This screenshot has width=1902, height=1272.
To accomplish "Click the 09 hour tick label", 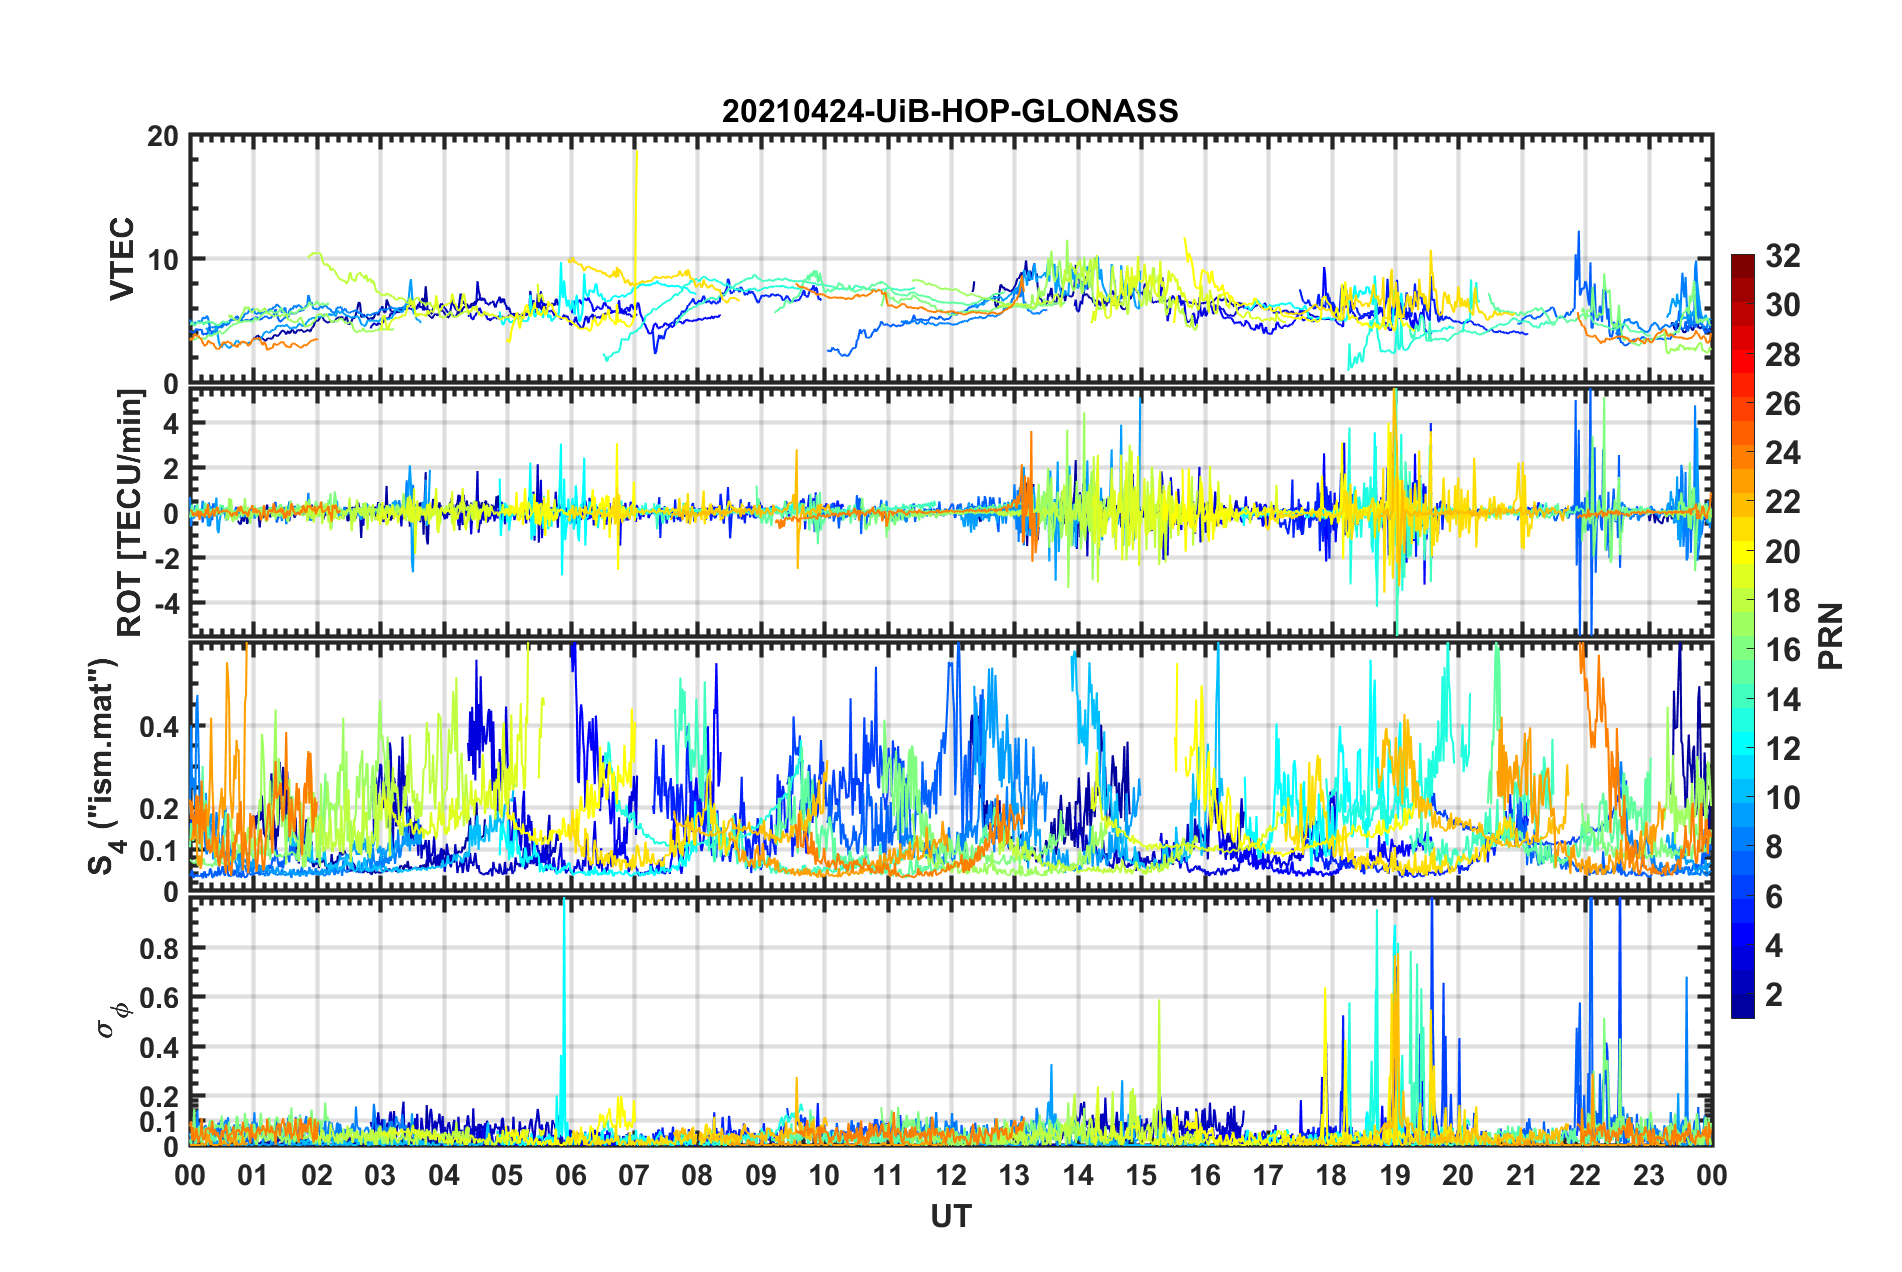I will pyautogui.click(x=761, y=1175).
